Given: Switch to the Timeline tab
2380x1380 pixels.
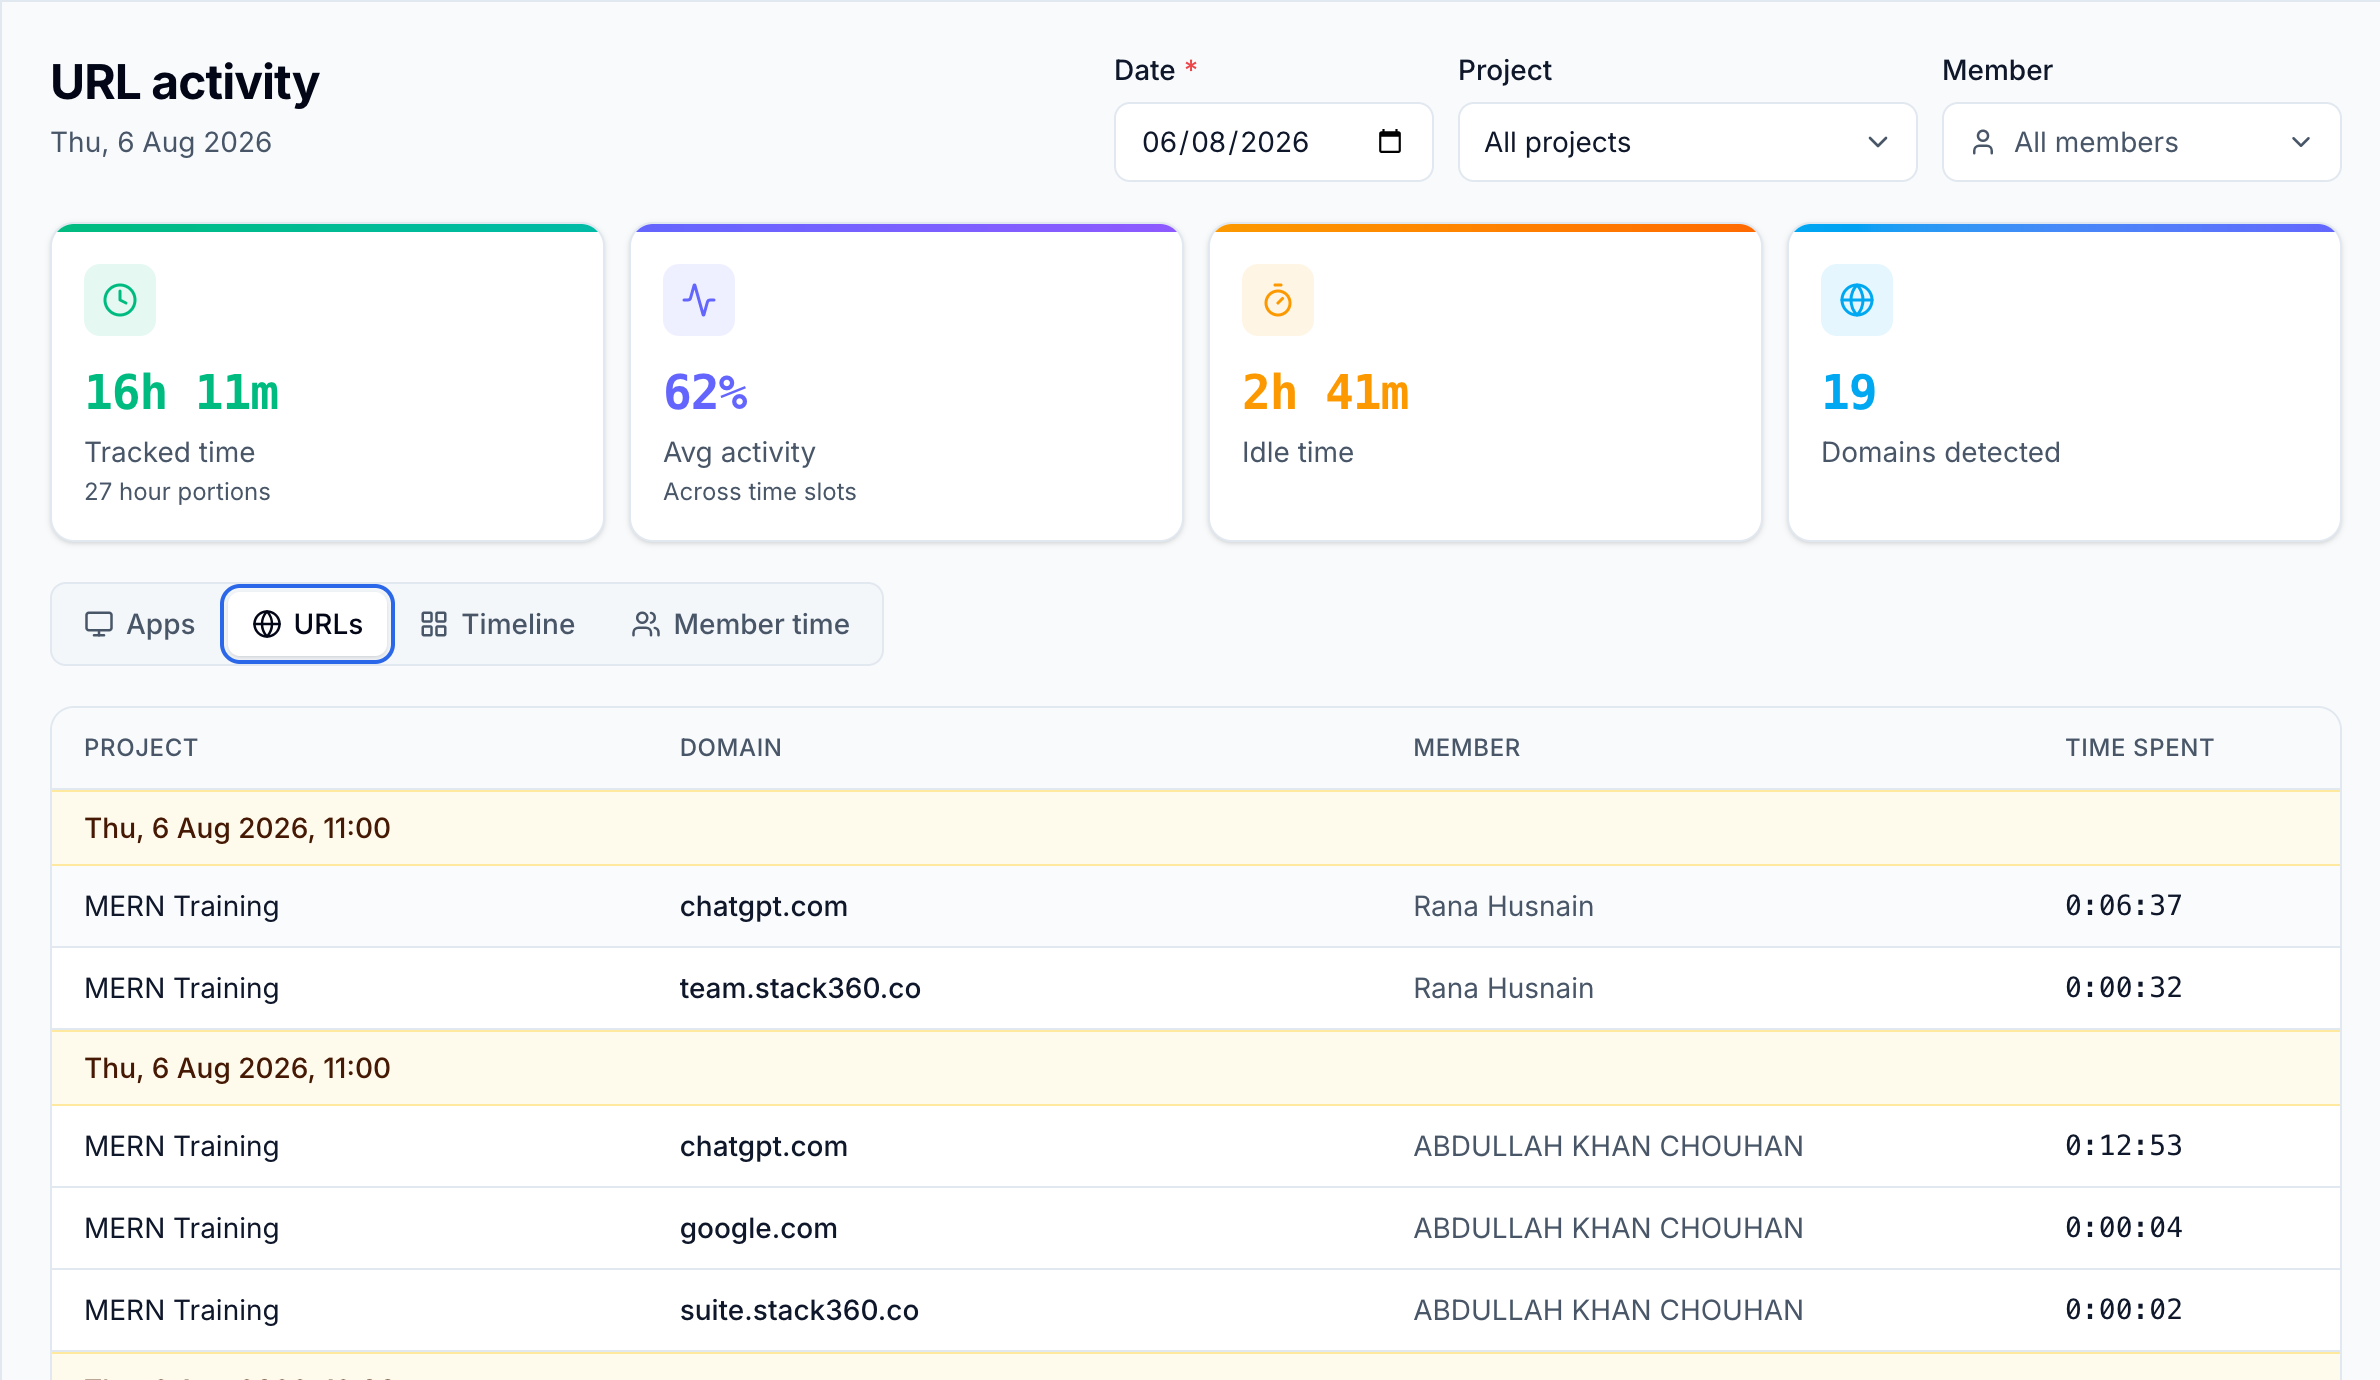Looking at the screenshot, I should point(498,624).
